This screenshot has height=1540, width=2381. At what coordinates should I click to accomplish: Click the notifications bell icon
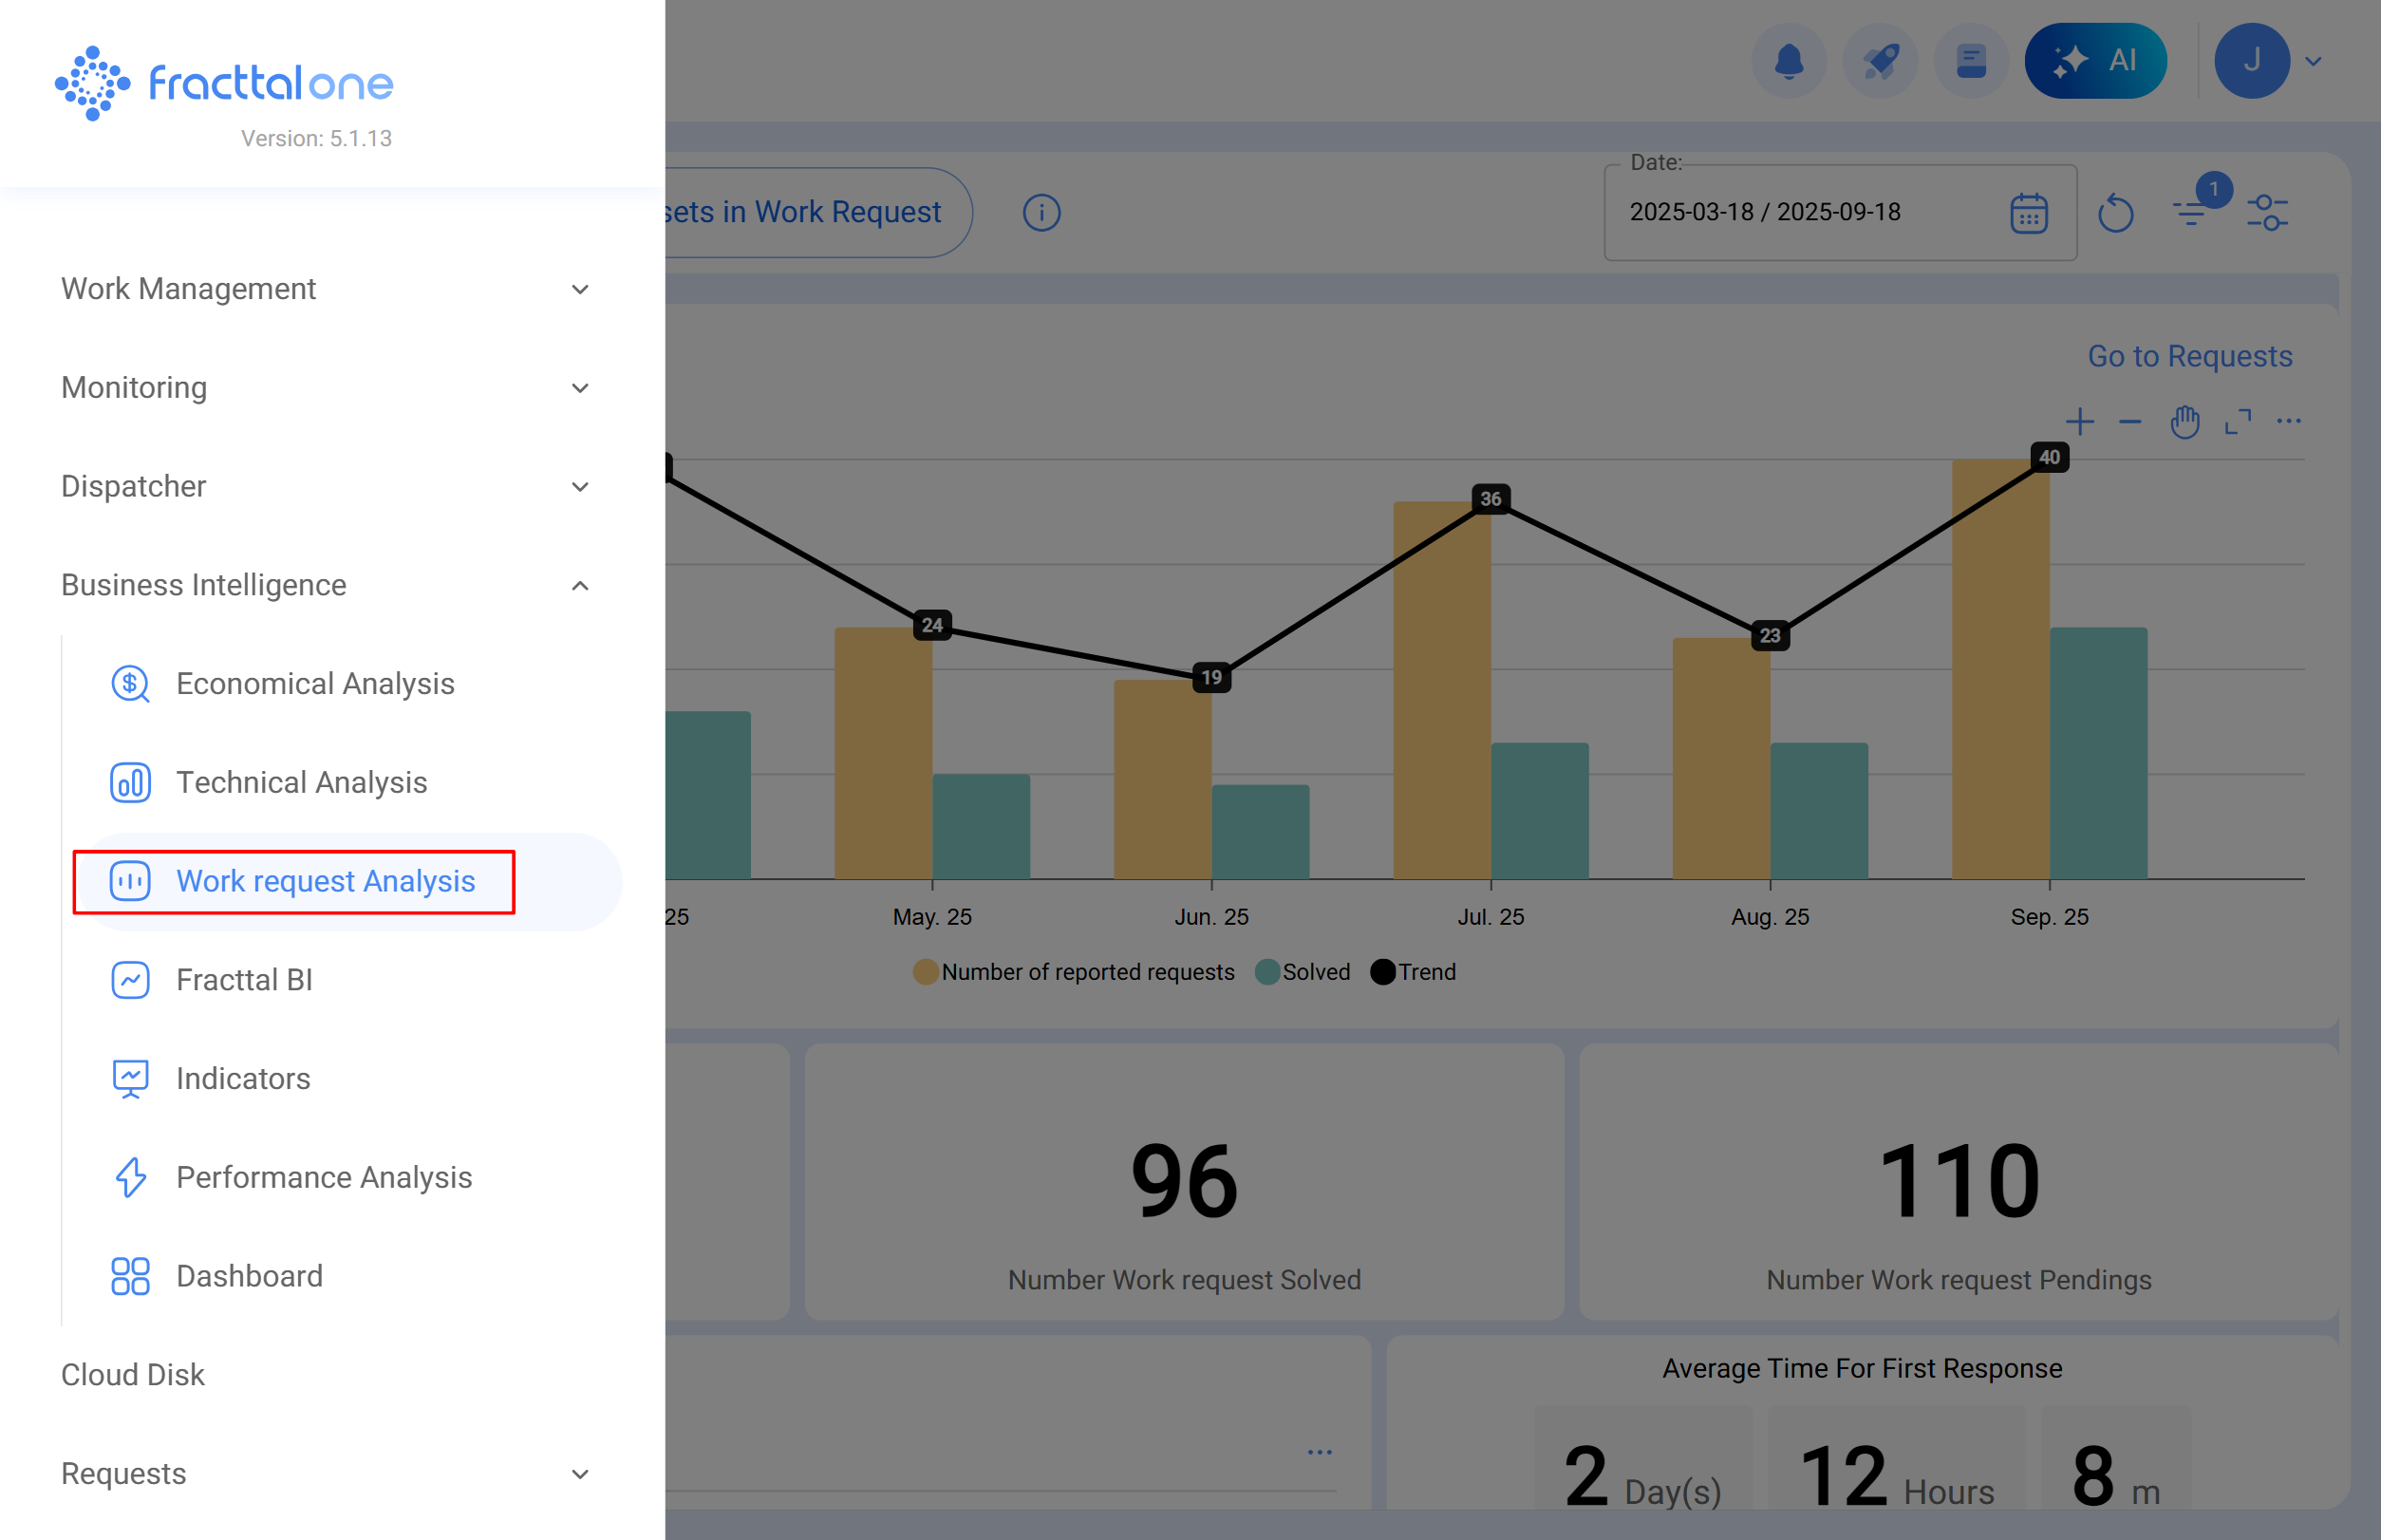pyautogui.click(x=1788, y=61)
